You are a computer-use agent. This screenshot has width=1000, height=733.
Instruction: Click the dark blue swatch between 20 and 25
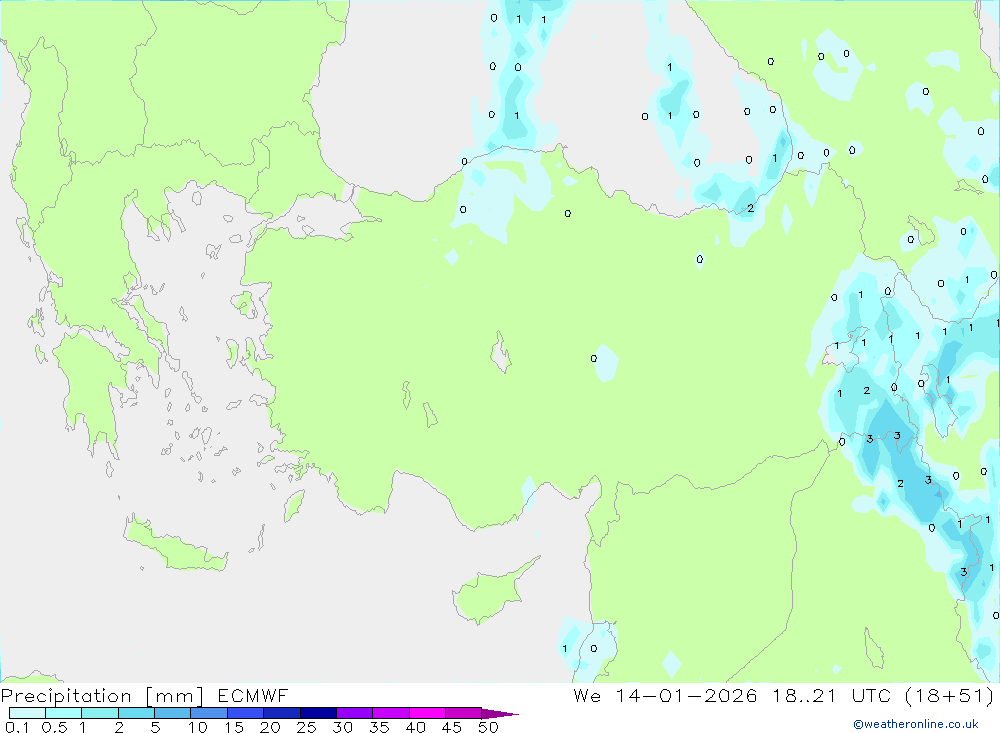(x=281, y=713)
